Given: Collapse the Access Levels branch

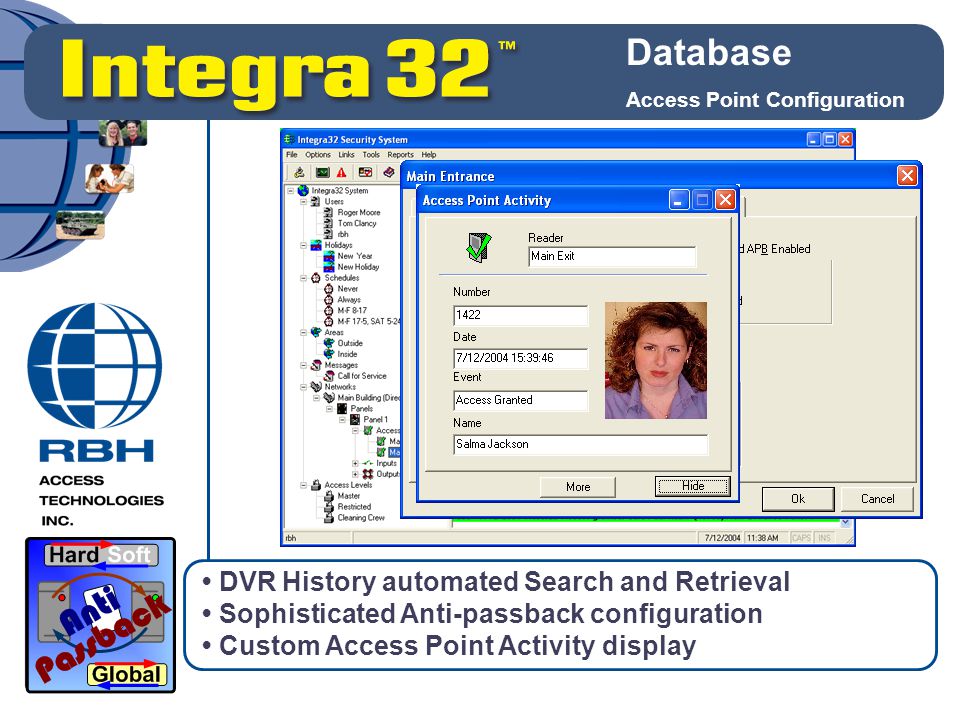Looking at the screenshot, I should coord(304,485).
